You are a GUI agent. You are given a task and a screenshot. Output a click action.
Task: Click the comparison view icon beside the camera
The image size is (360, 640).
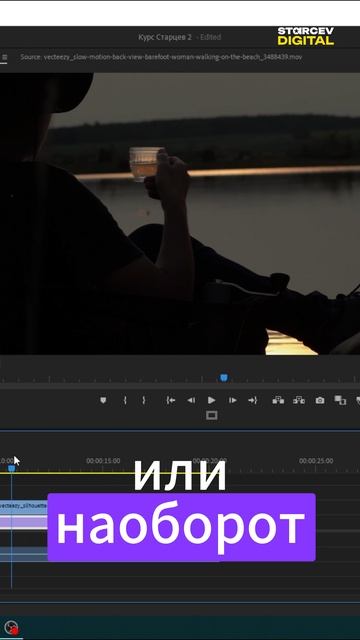click(x=340, y=400)
